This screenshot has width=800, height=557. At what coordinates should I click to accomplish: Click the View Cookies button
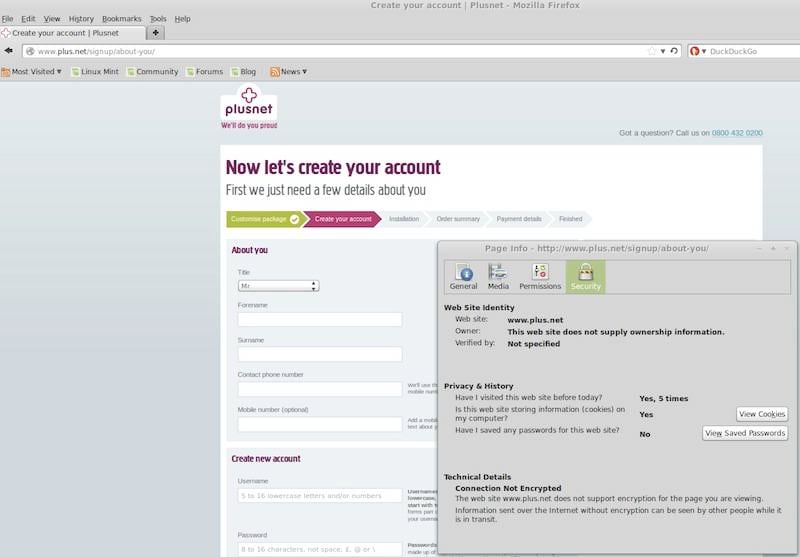coord(762,414)
